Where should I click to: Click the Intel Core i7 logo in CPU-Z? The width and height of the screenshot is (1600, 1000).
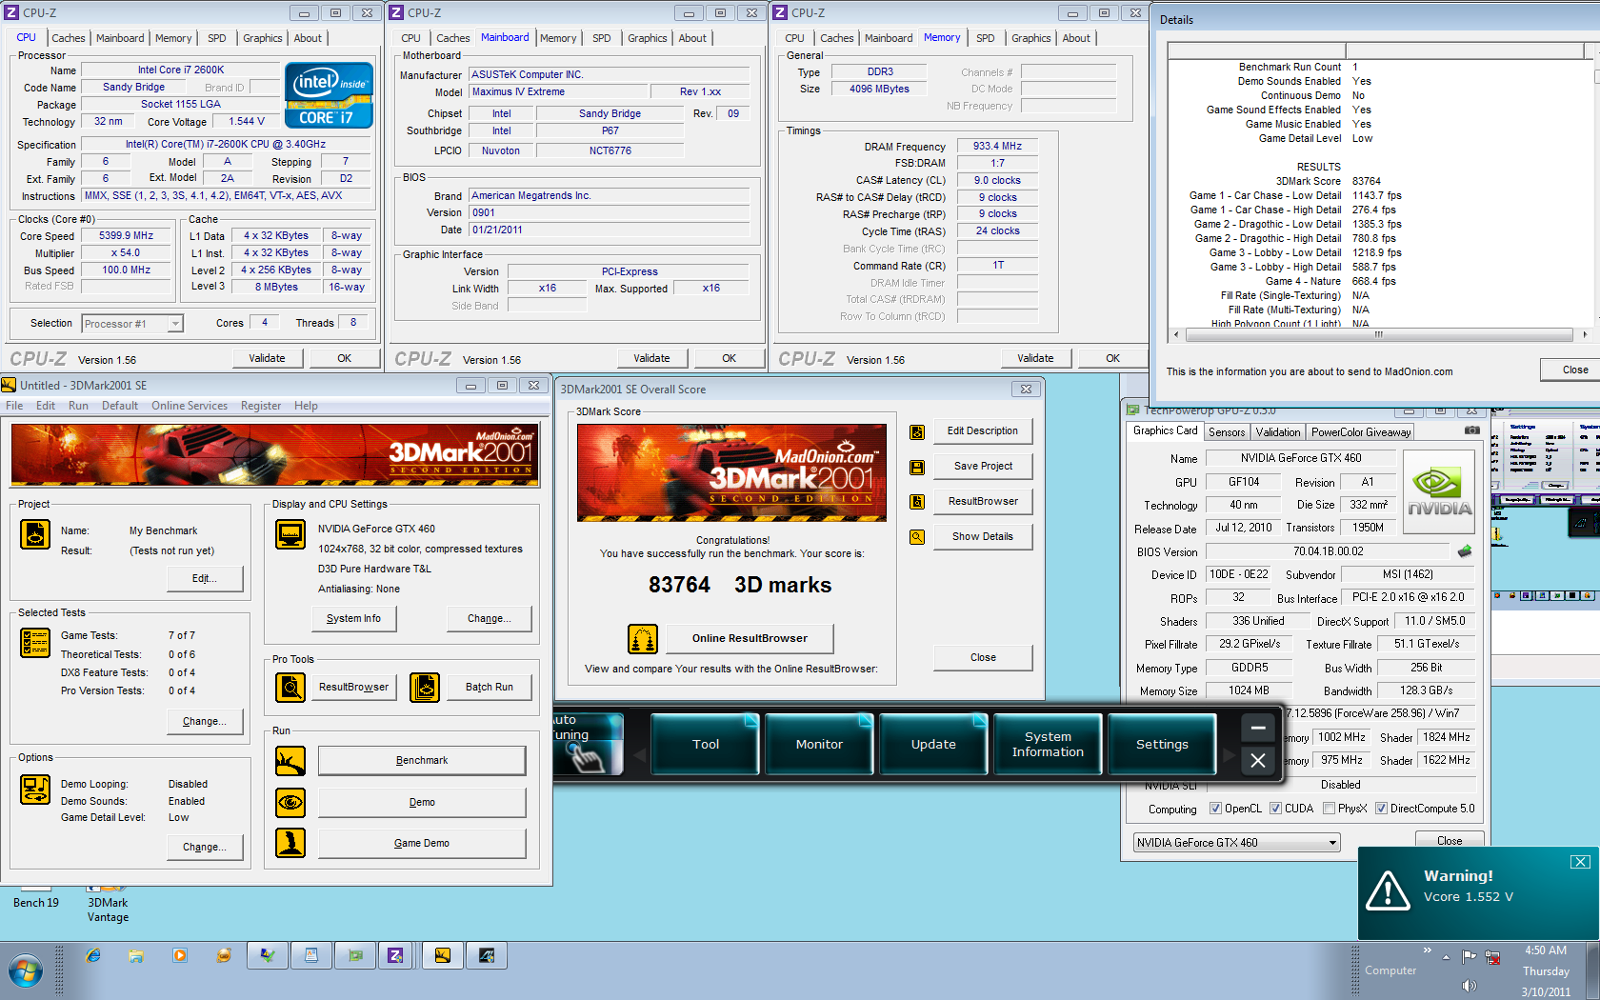[x=329, y=95]
